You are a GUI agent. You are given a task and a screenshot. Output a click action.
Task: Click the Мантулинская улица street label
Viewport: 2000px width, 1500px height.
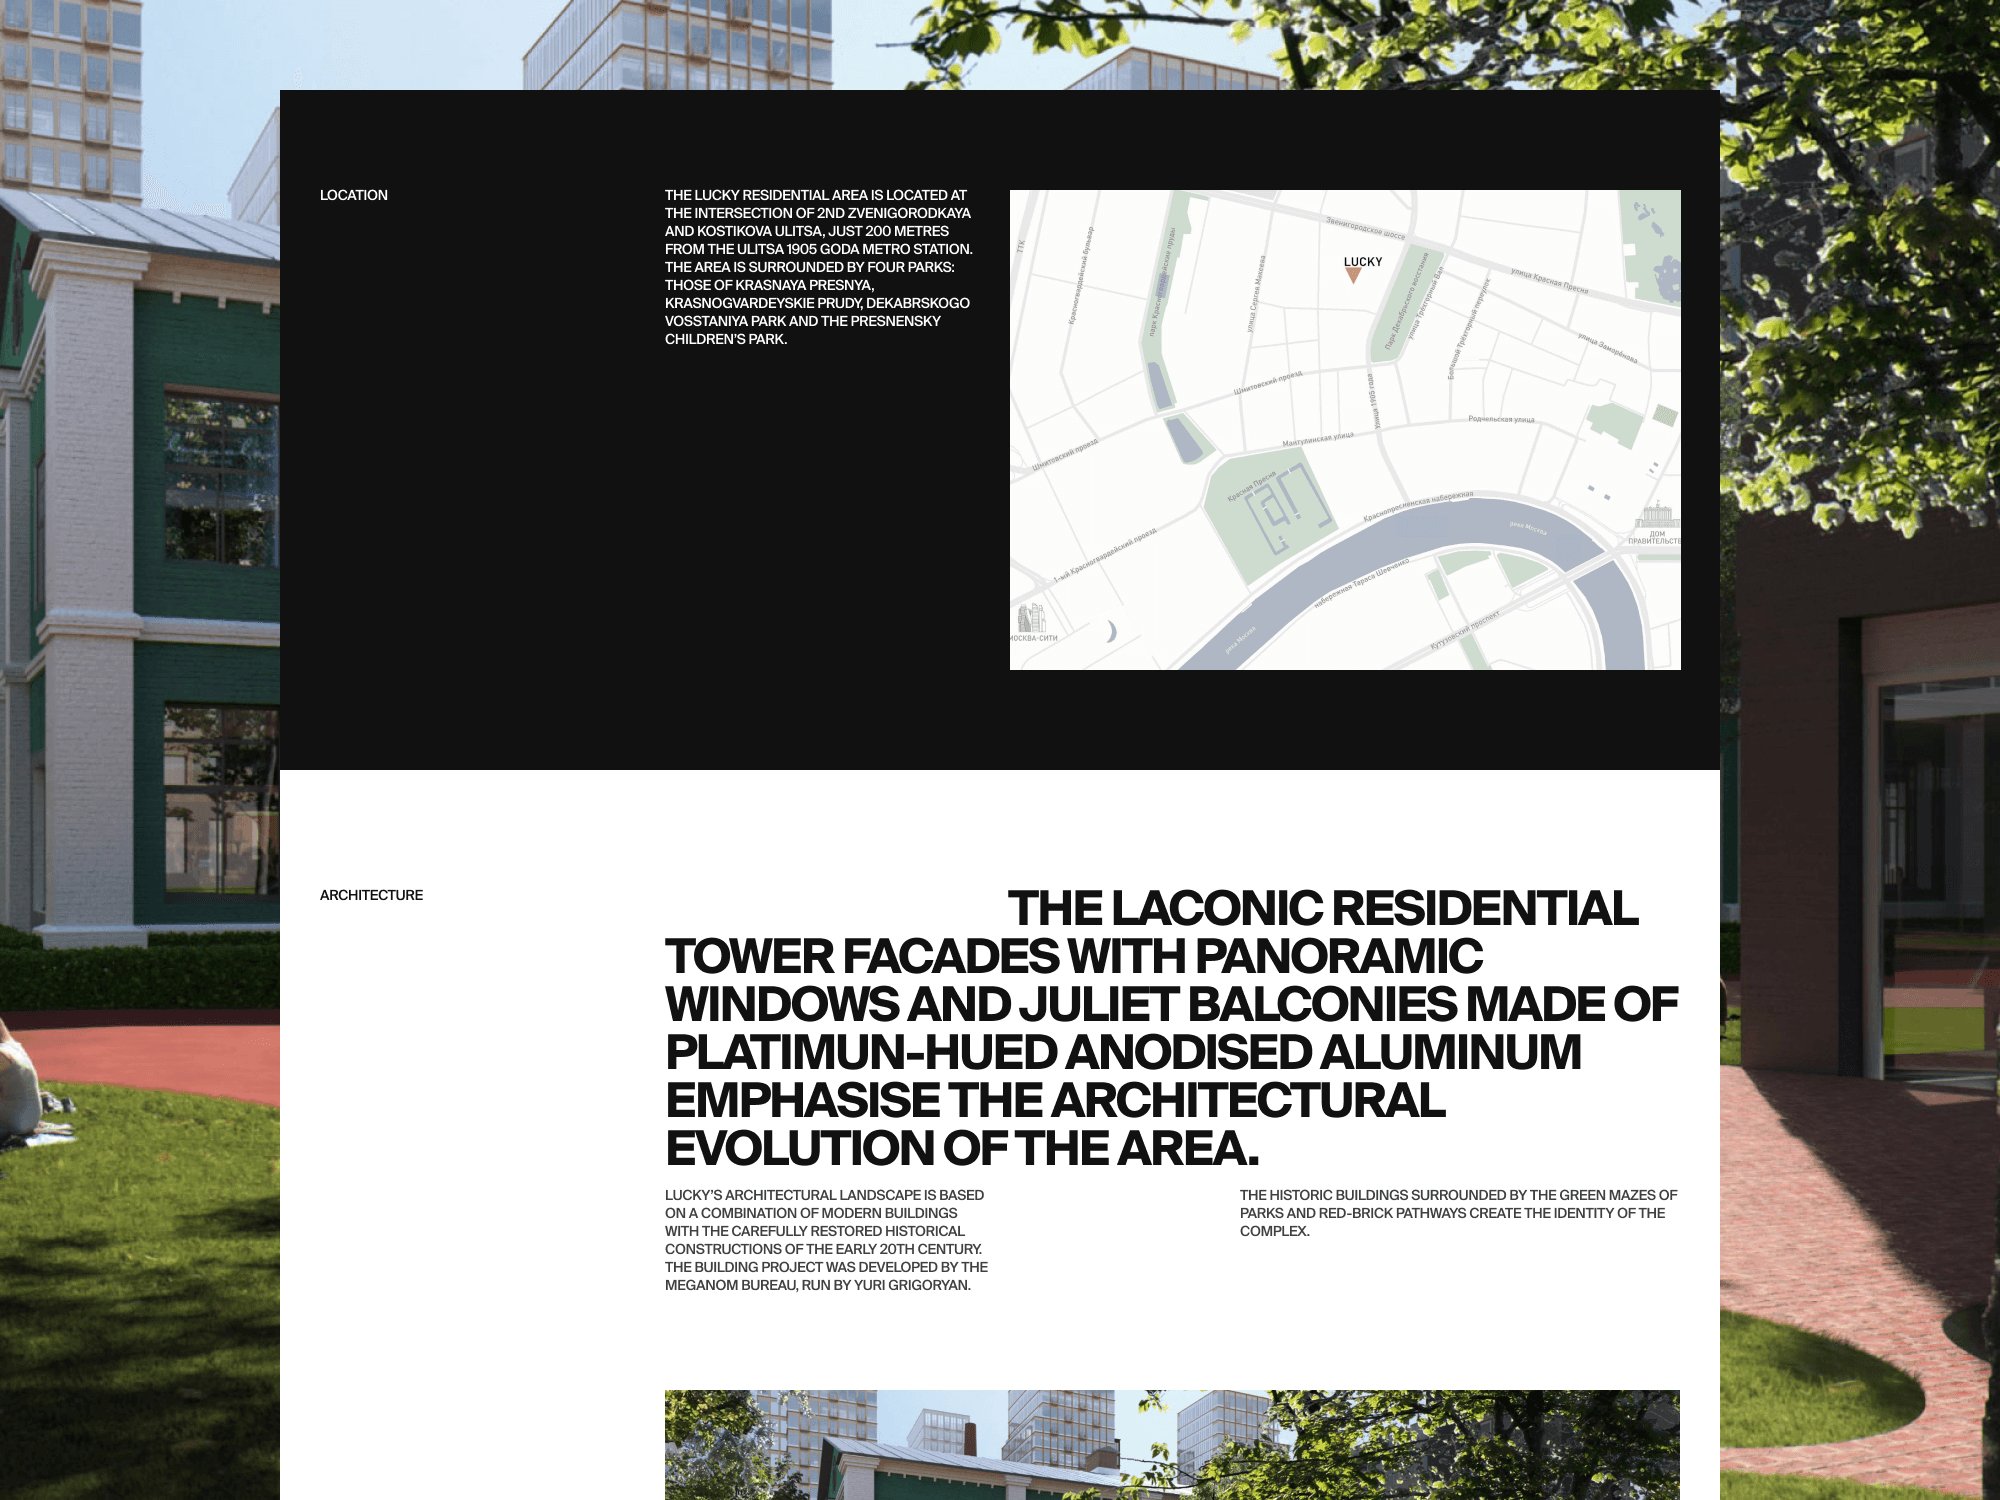pyautogui.click(x=1318, y=440)
